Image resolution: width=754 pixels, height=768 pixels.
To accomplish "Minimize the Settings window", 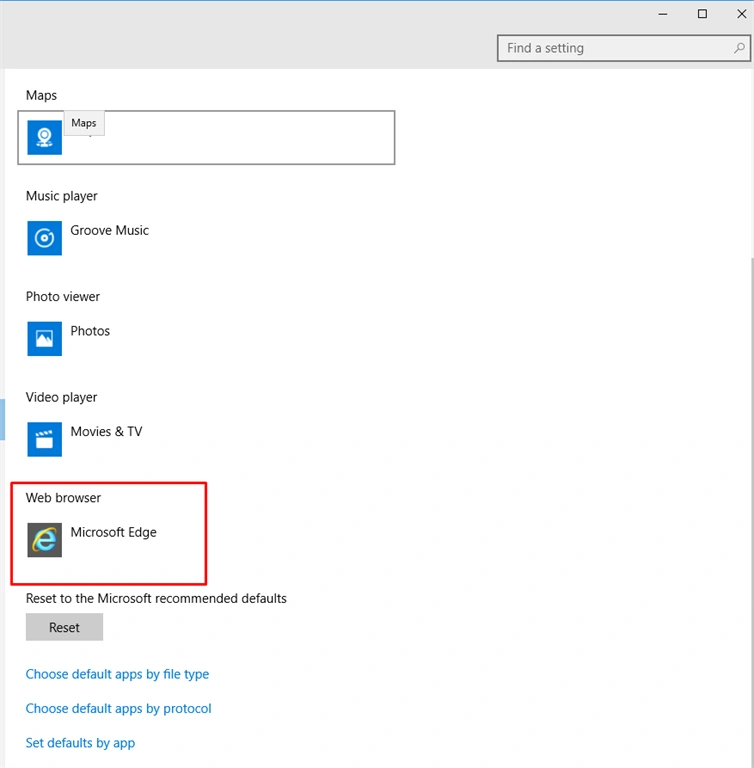I will tap(663, 14).
